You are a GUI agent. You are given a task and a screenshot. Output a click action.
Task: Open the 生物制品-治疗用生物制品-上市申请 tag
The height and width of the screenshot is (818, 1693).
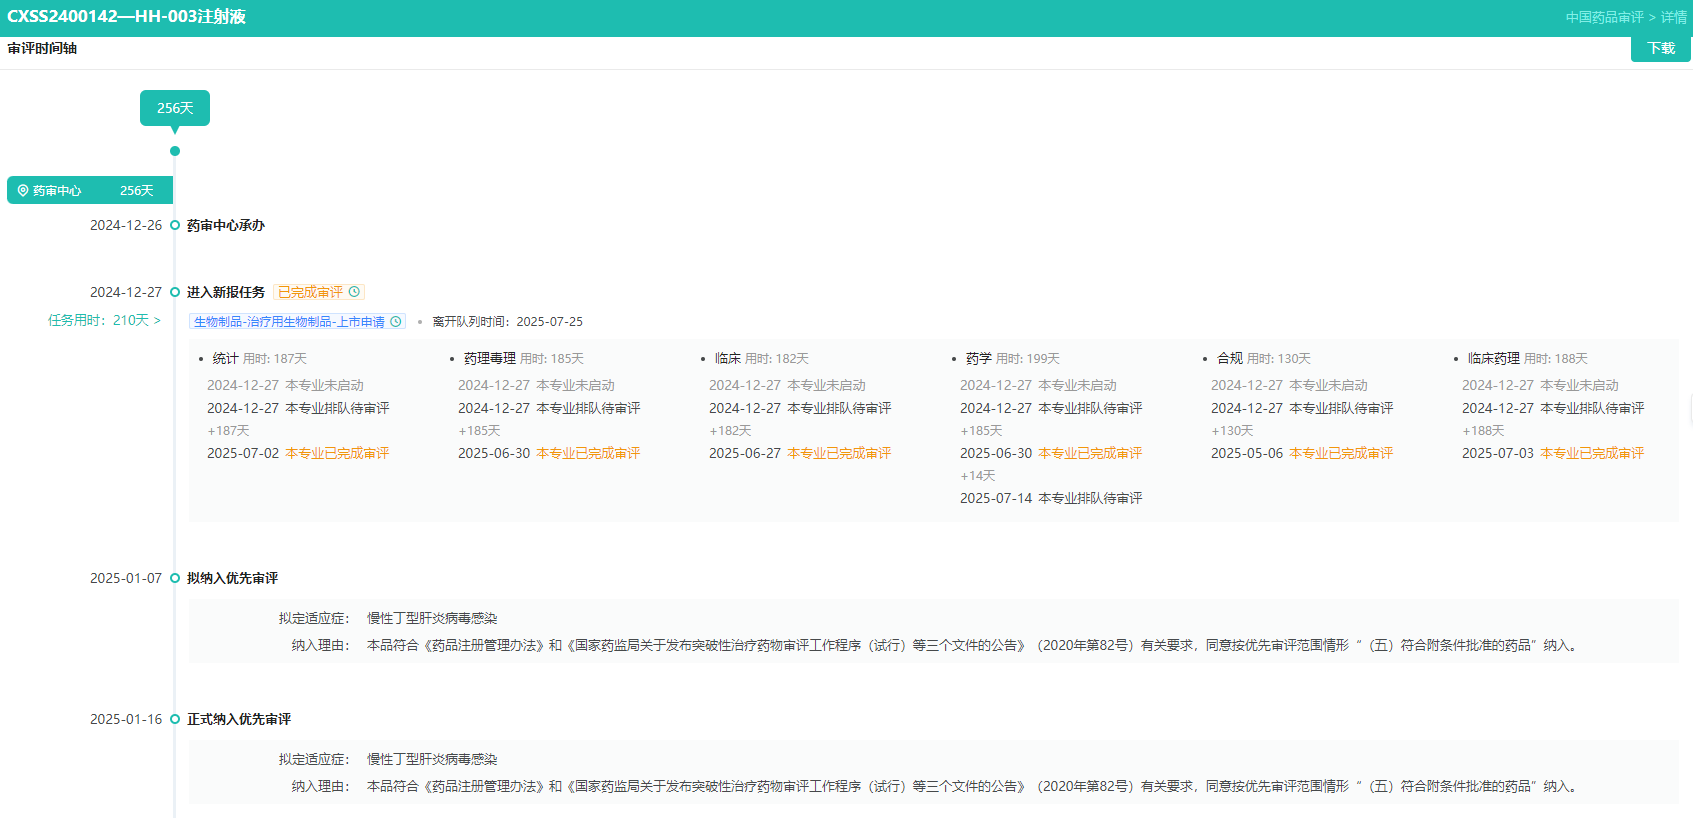pos(289,322)
